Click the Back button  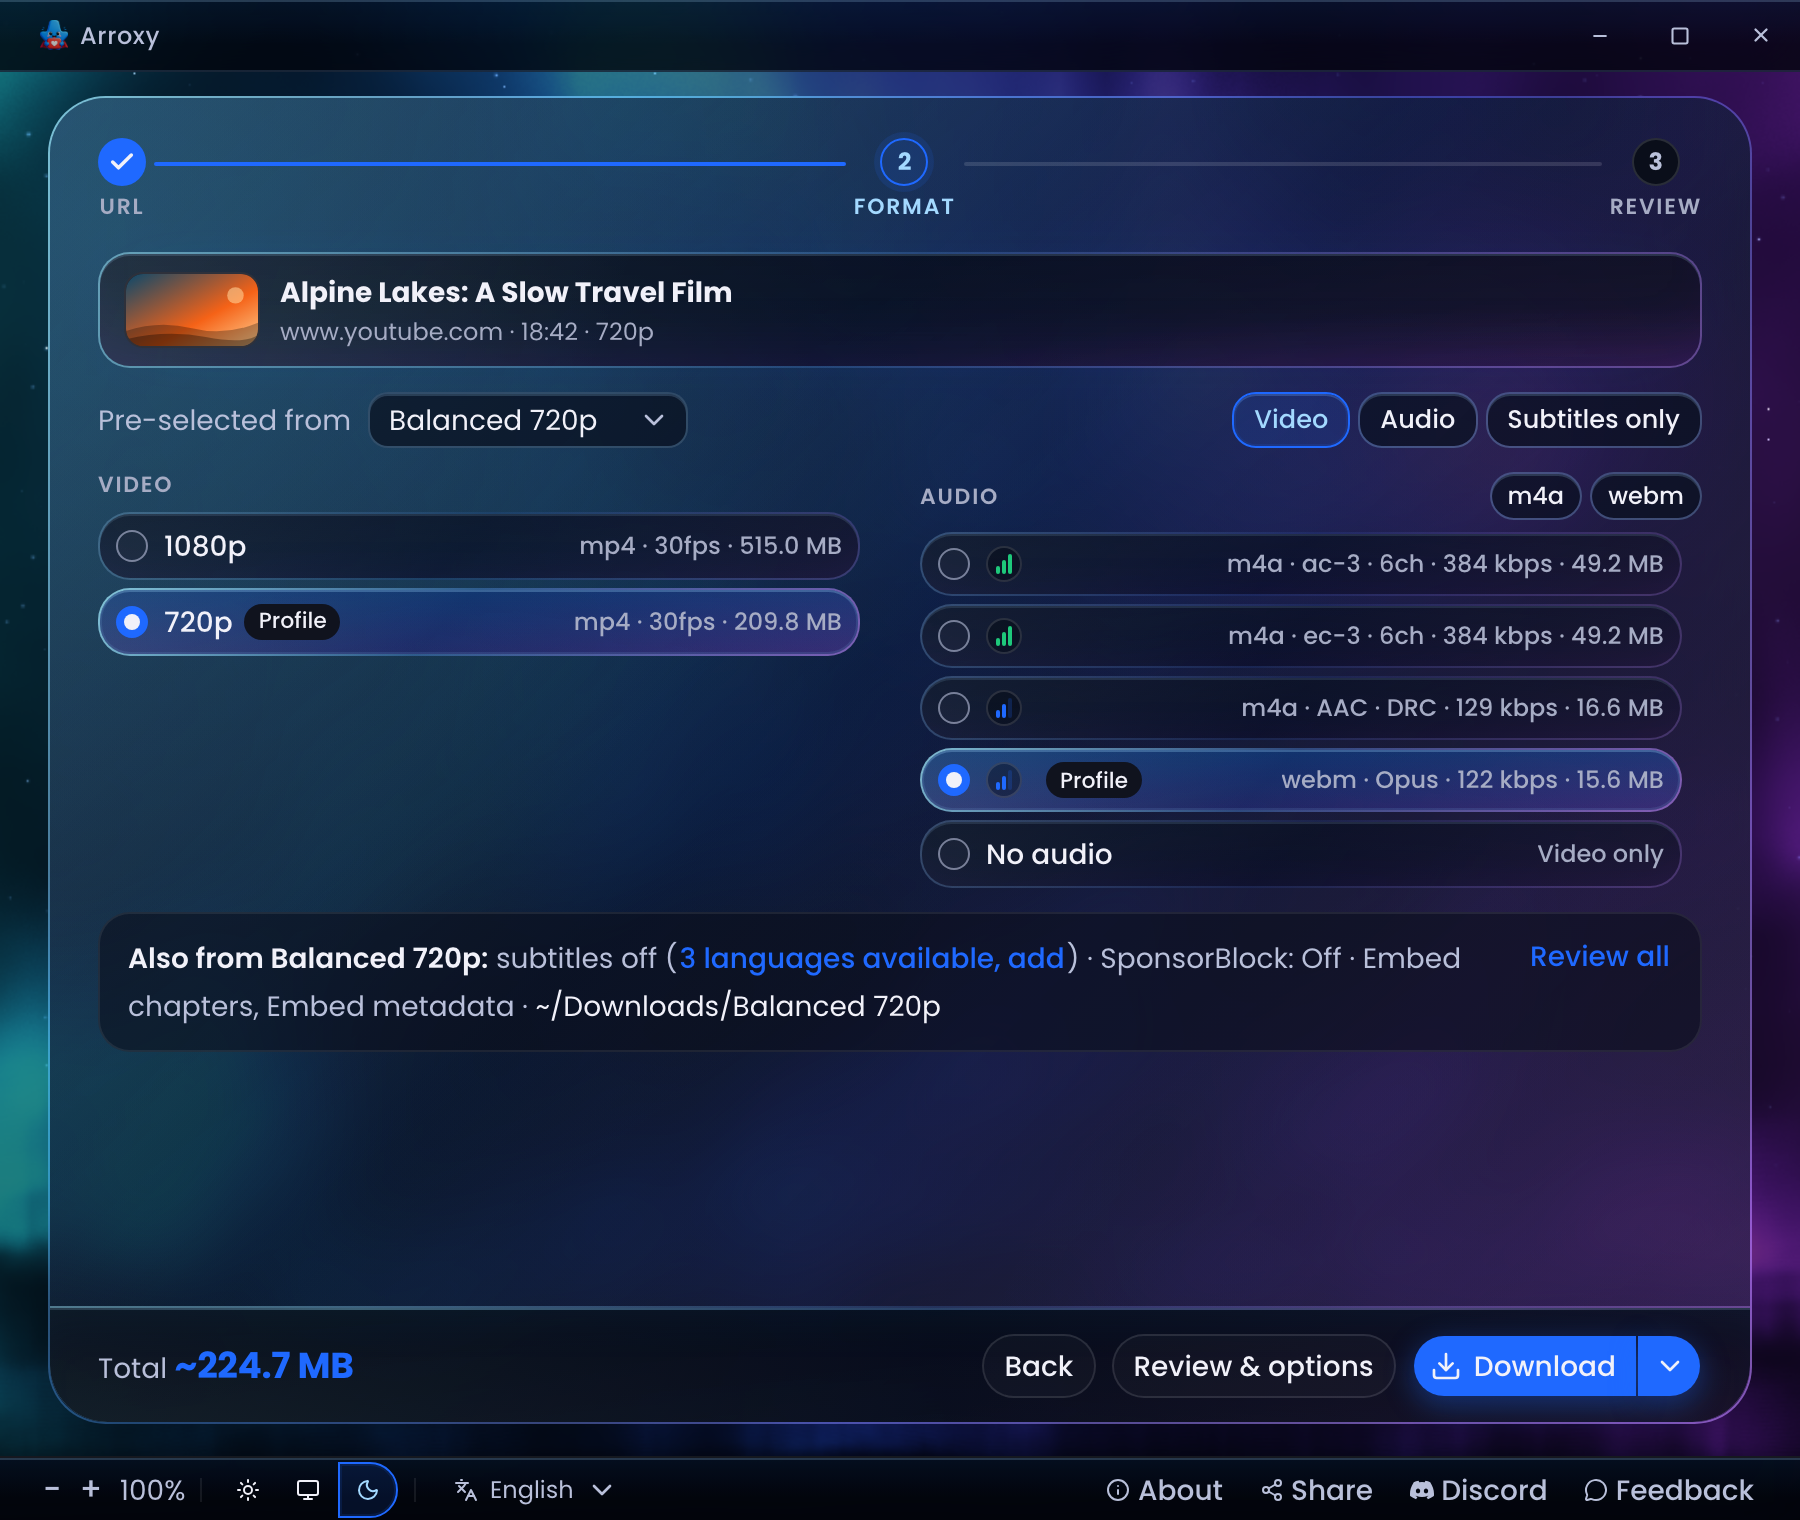coord(1039,1366)
